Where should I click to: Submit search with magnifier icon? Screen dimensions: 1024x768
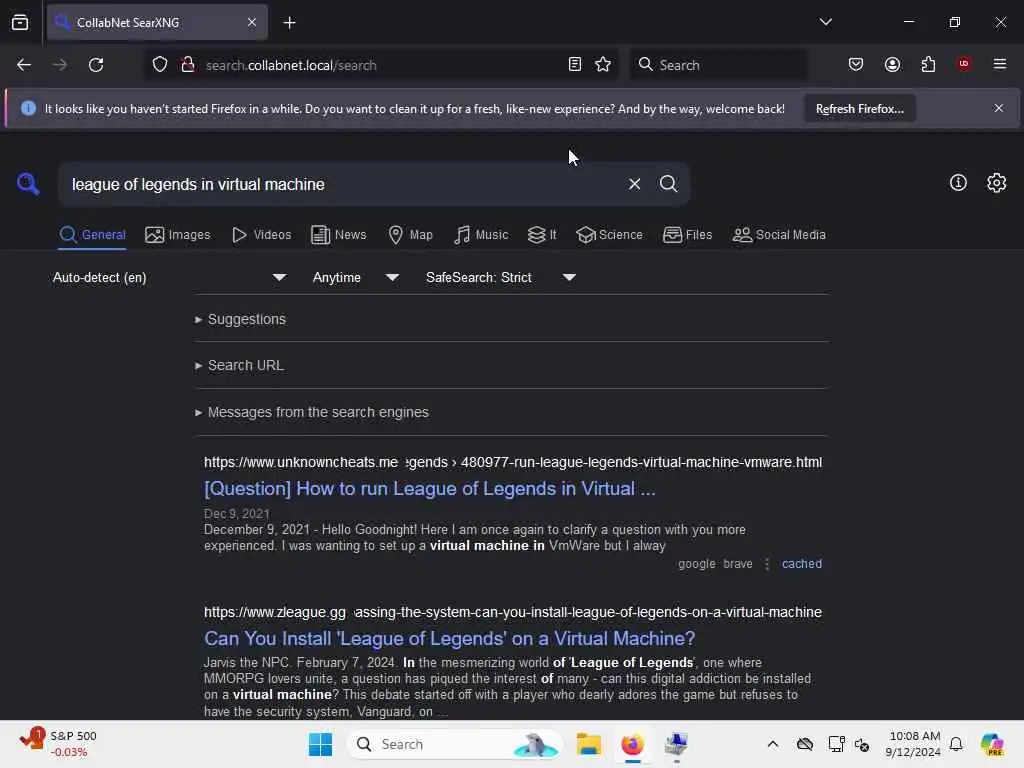668,184
